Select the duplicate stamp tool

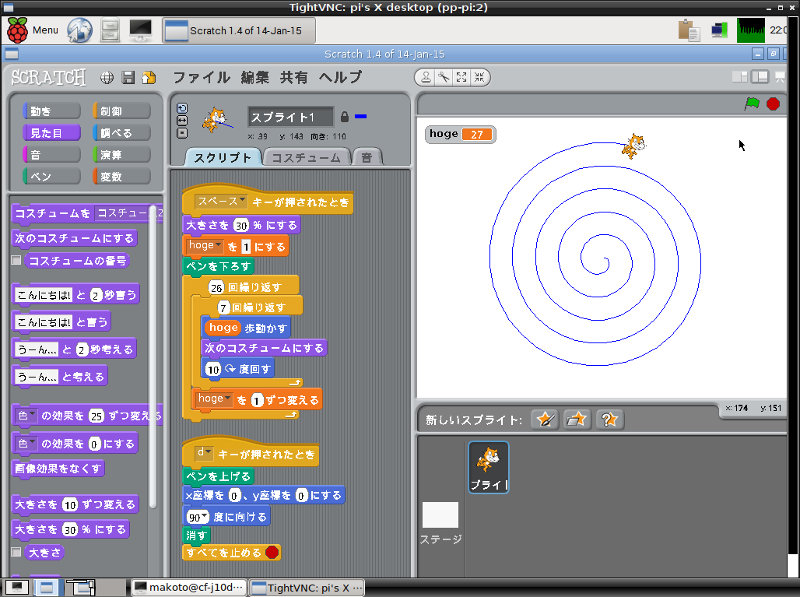[426, 77]
